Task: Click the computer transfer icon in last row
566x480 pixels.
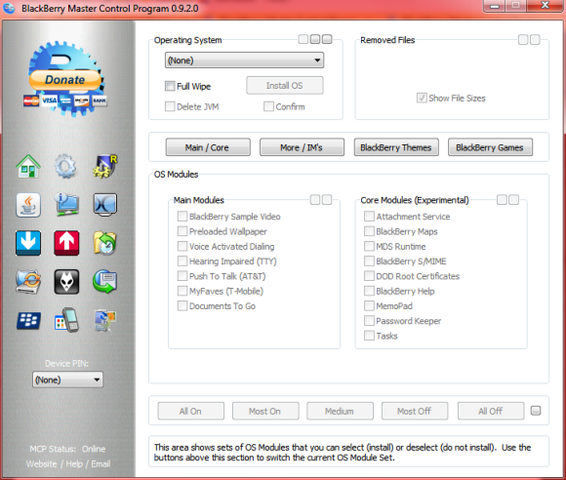Action: [105, 320]
